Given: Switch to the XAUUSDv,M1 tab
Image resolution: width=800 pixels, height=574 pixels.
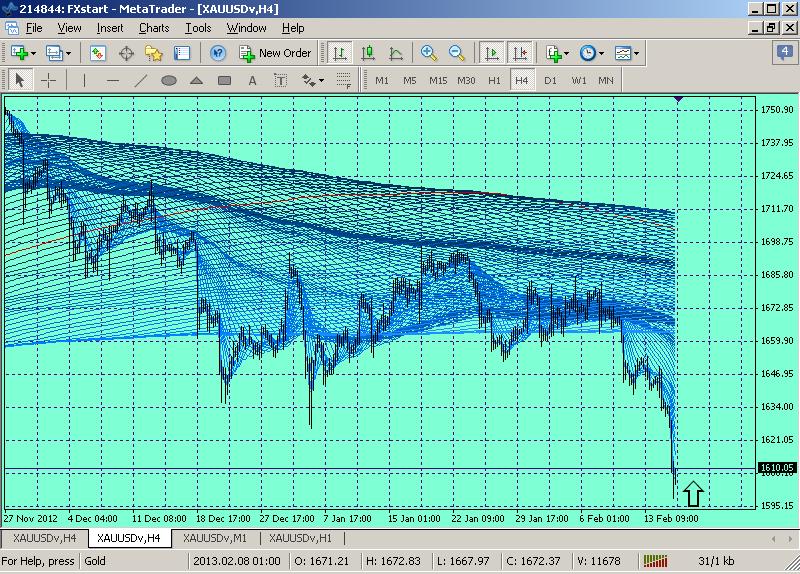Looking at the screenshot, I should [216, 539].
